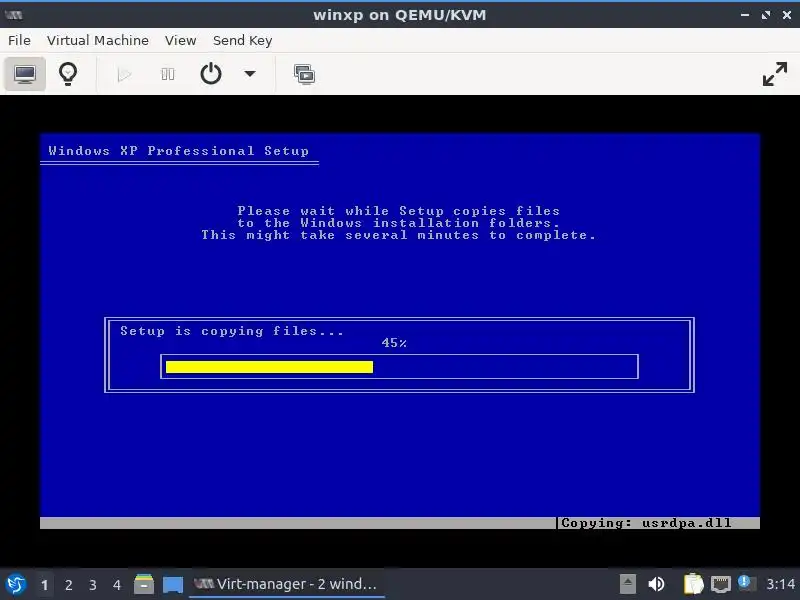800x600 pixels.
Task: Click the 45% progress text
Action: [x=394, y=343]
